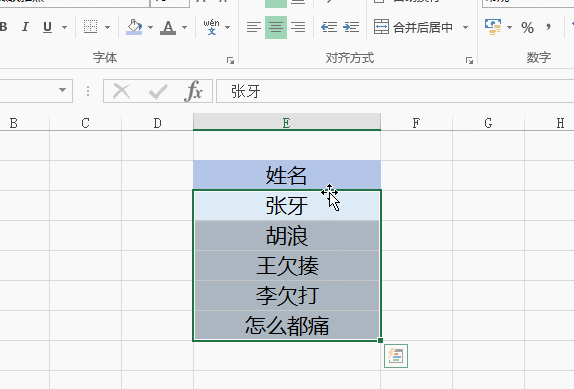Open 合并后居中 dropdown arrow
The height and width of the screenshot is (389, 574).
pyautogui.click(x=465, y=27)
